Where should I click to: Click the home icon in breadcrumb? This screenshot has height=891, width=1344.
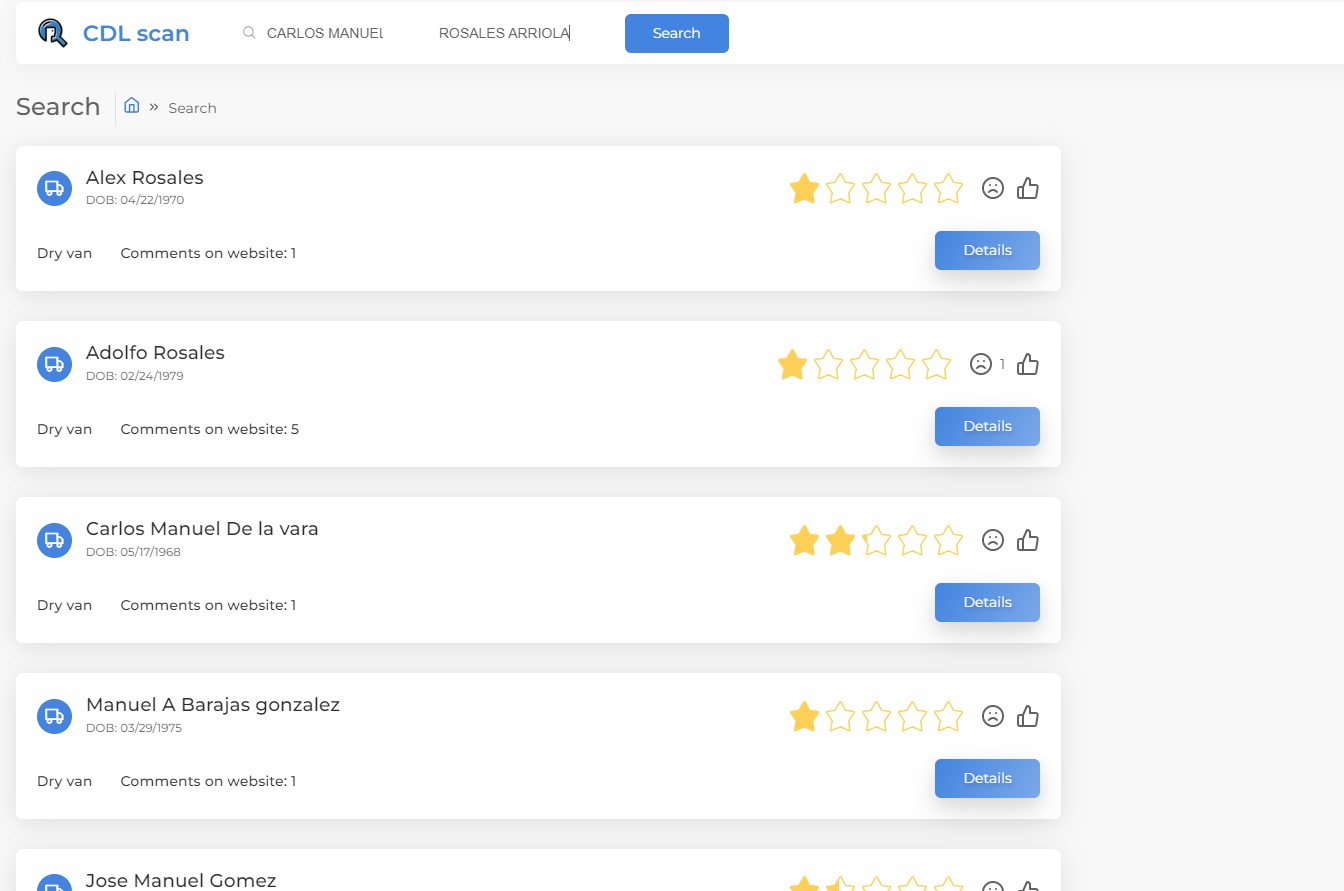[131, 105]
